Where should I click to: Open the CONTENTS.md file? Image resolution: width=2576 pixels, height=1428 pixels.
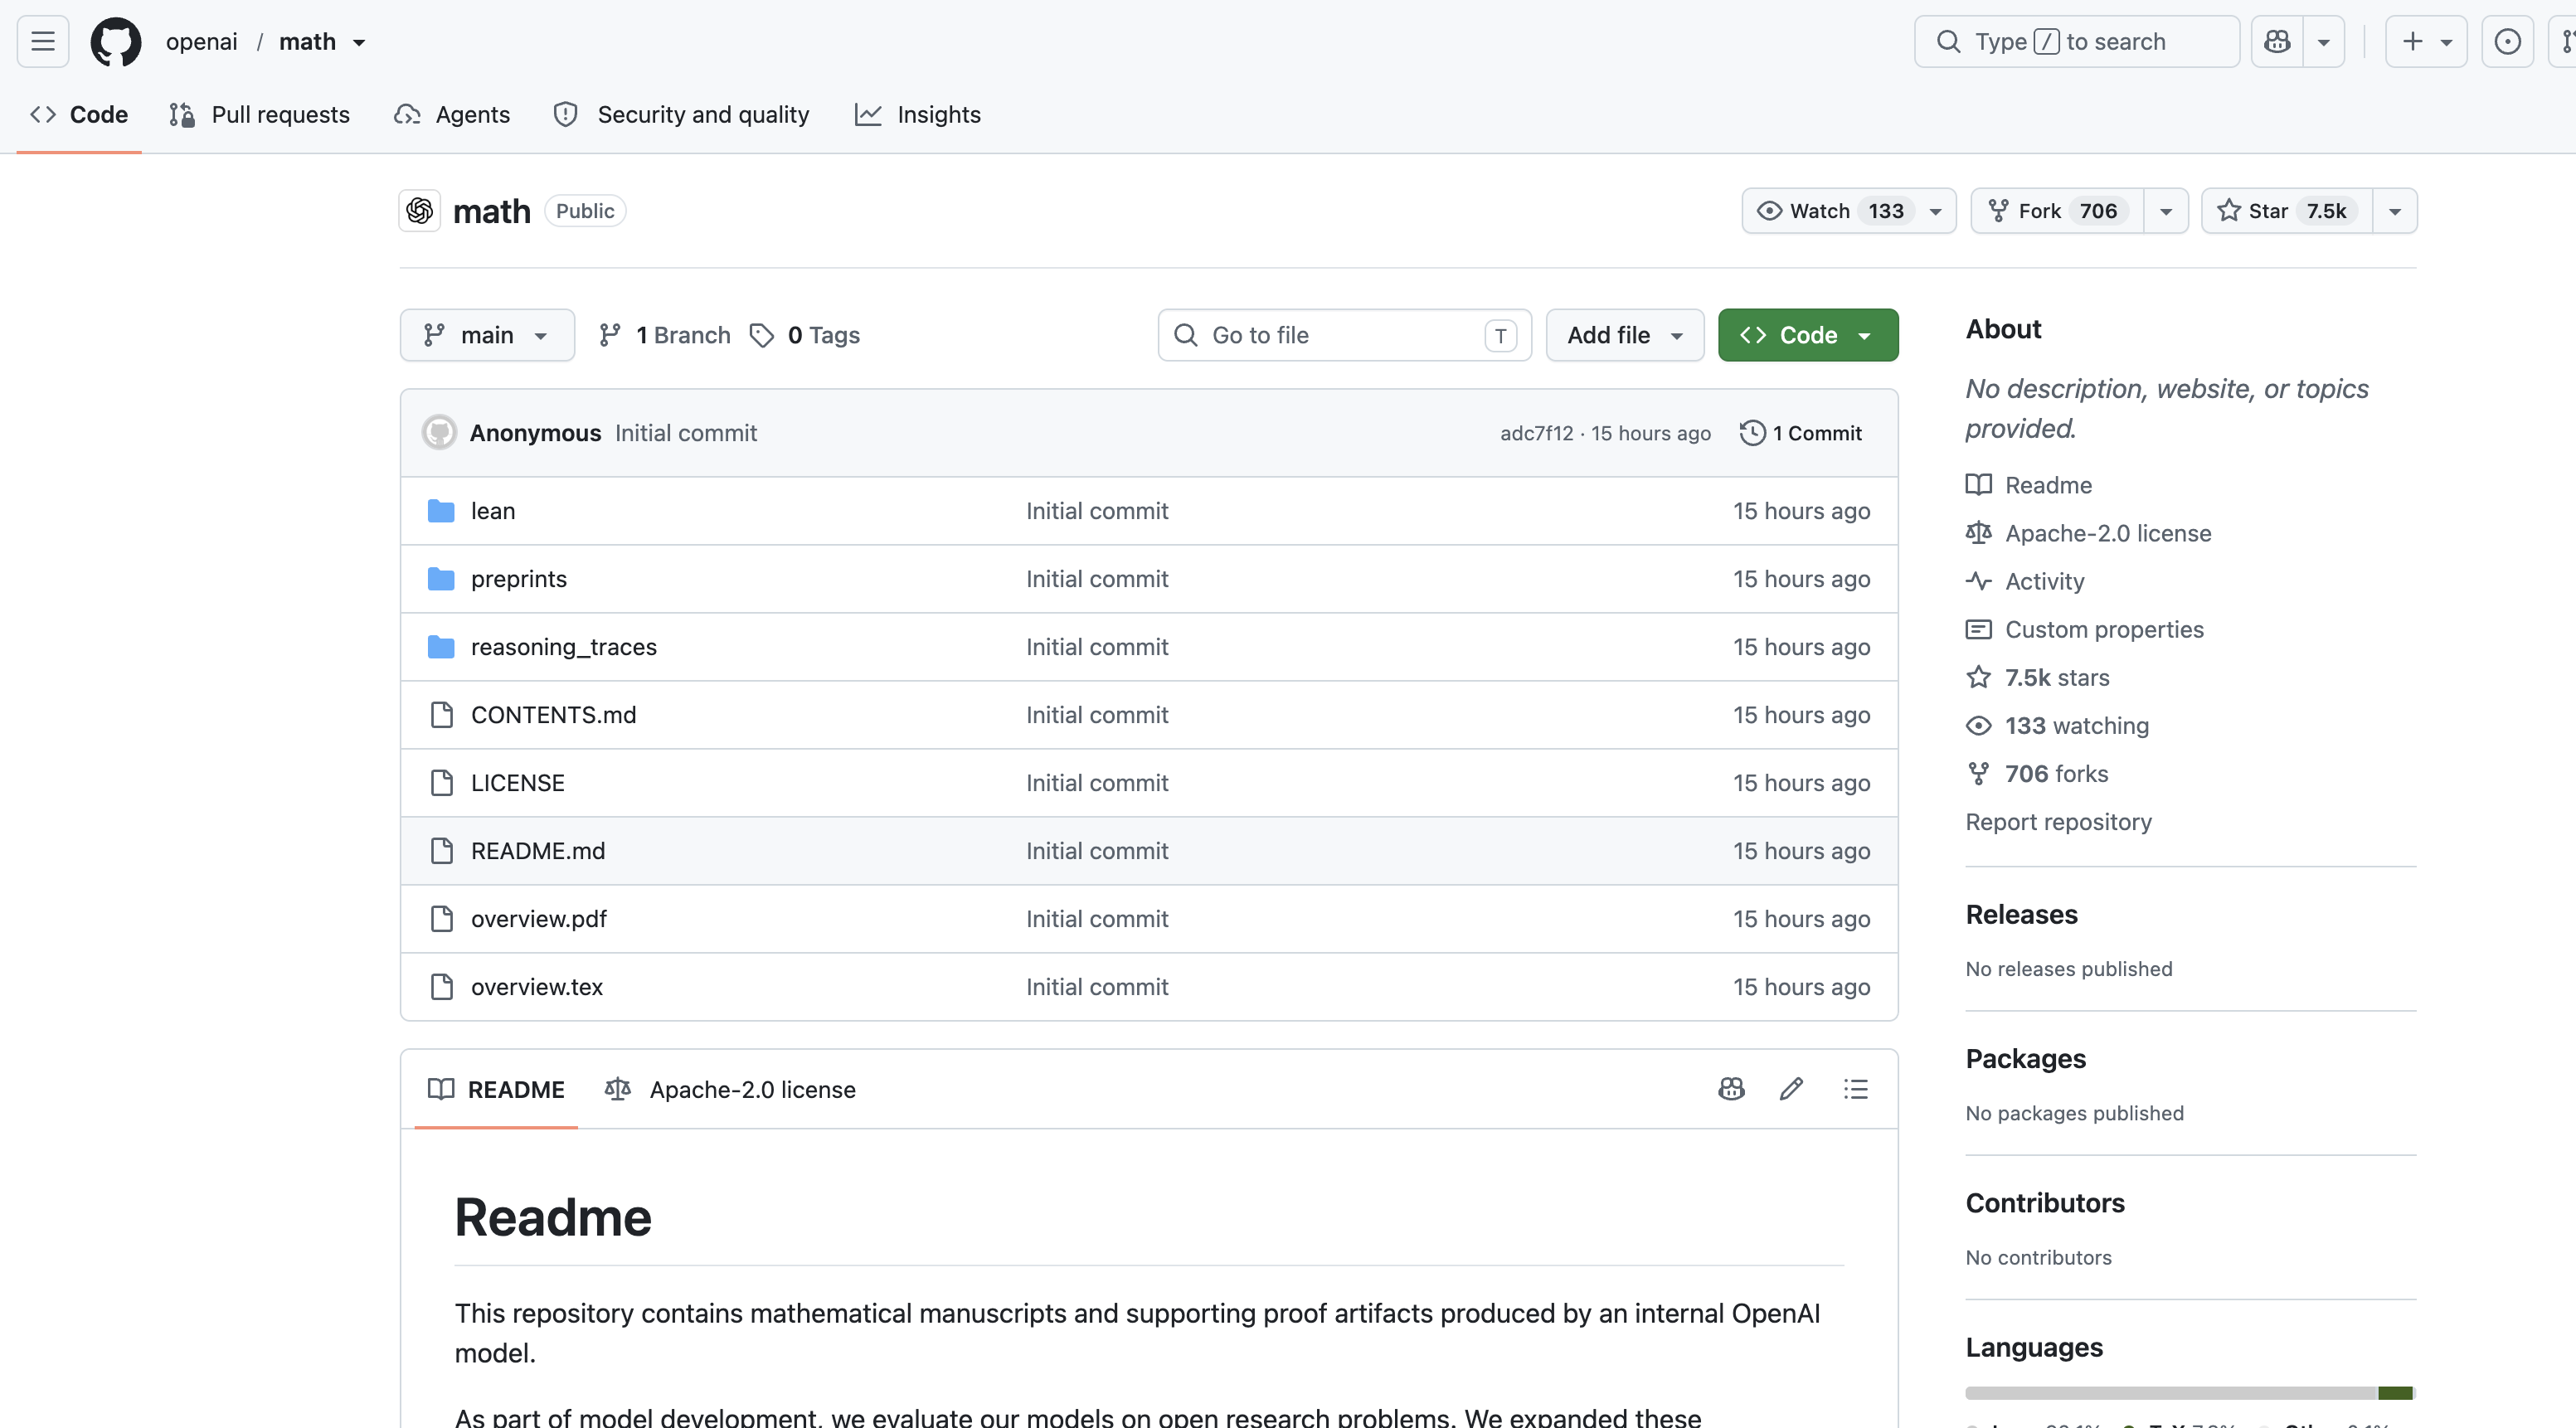[x=553, y=715]
